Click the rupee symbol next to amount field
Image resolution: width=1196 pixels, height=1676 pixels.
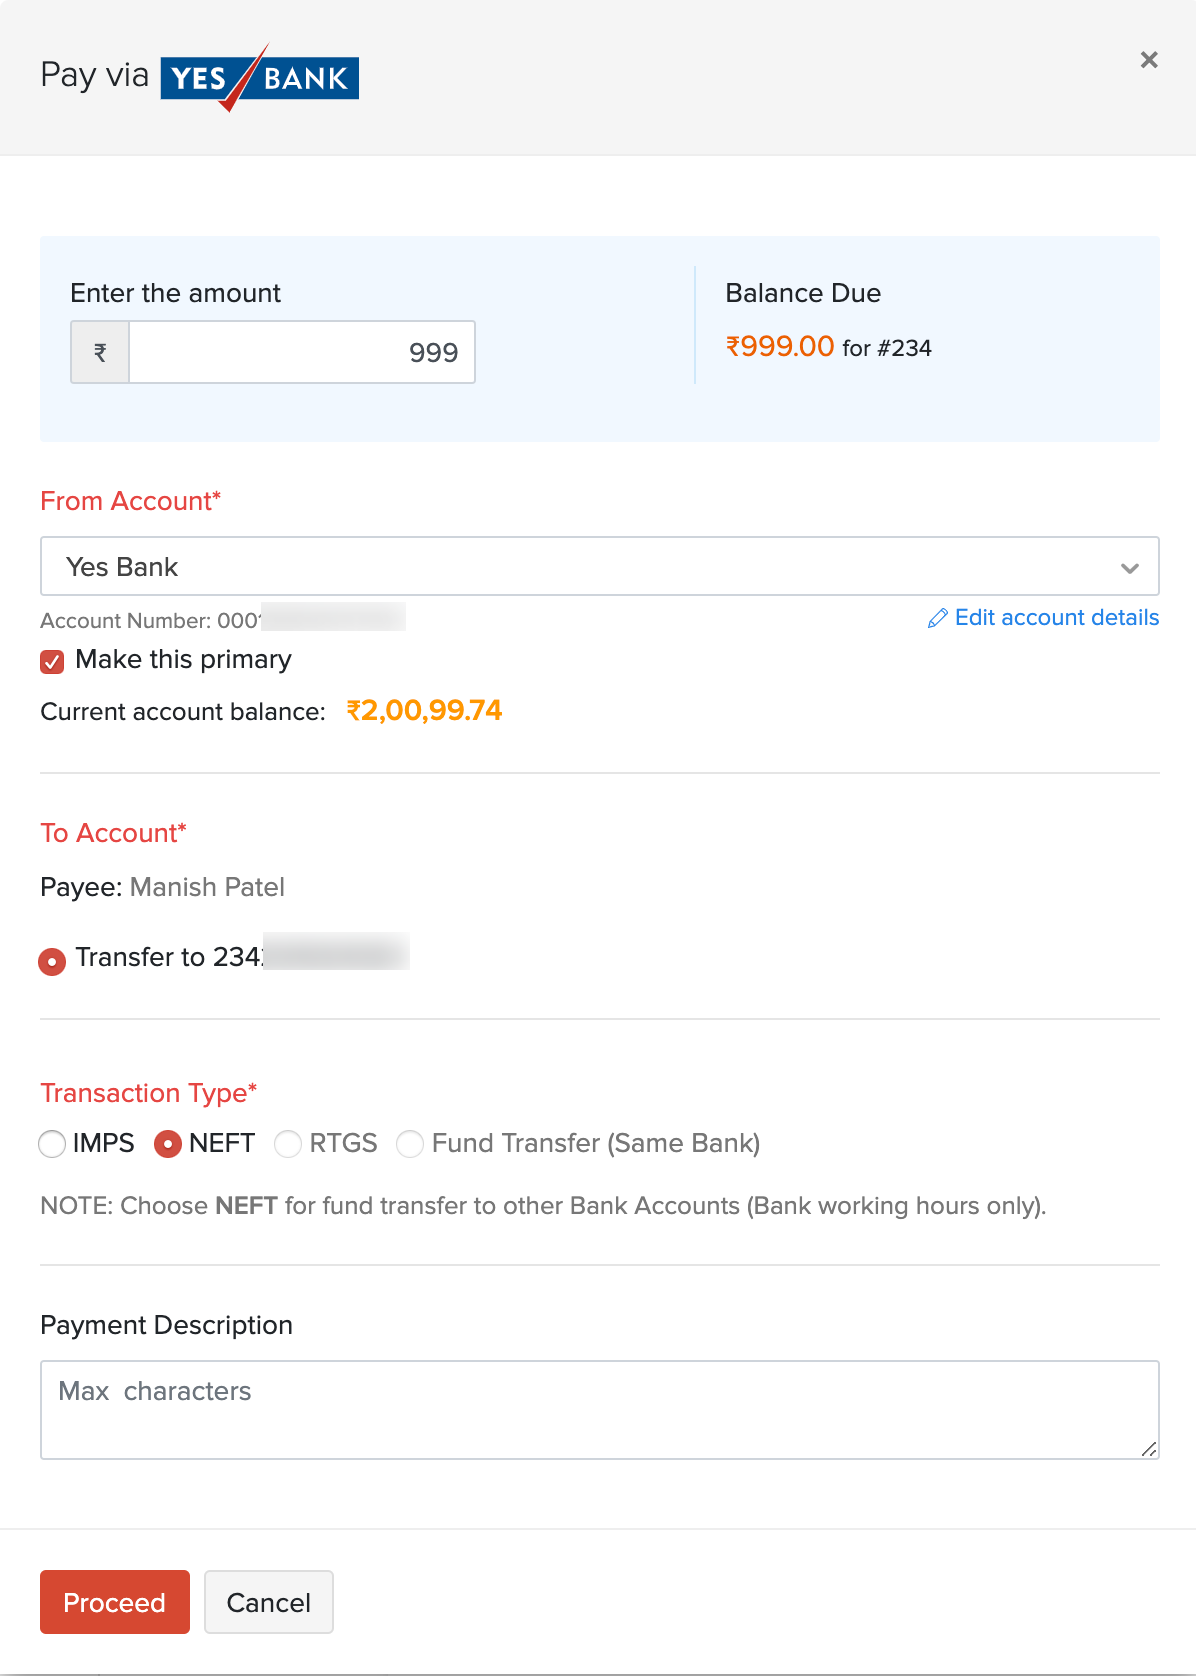[x=99, y=352]
